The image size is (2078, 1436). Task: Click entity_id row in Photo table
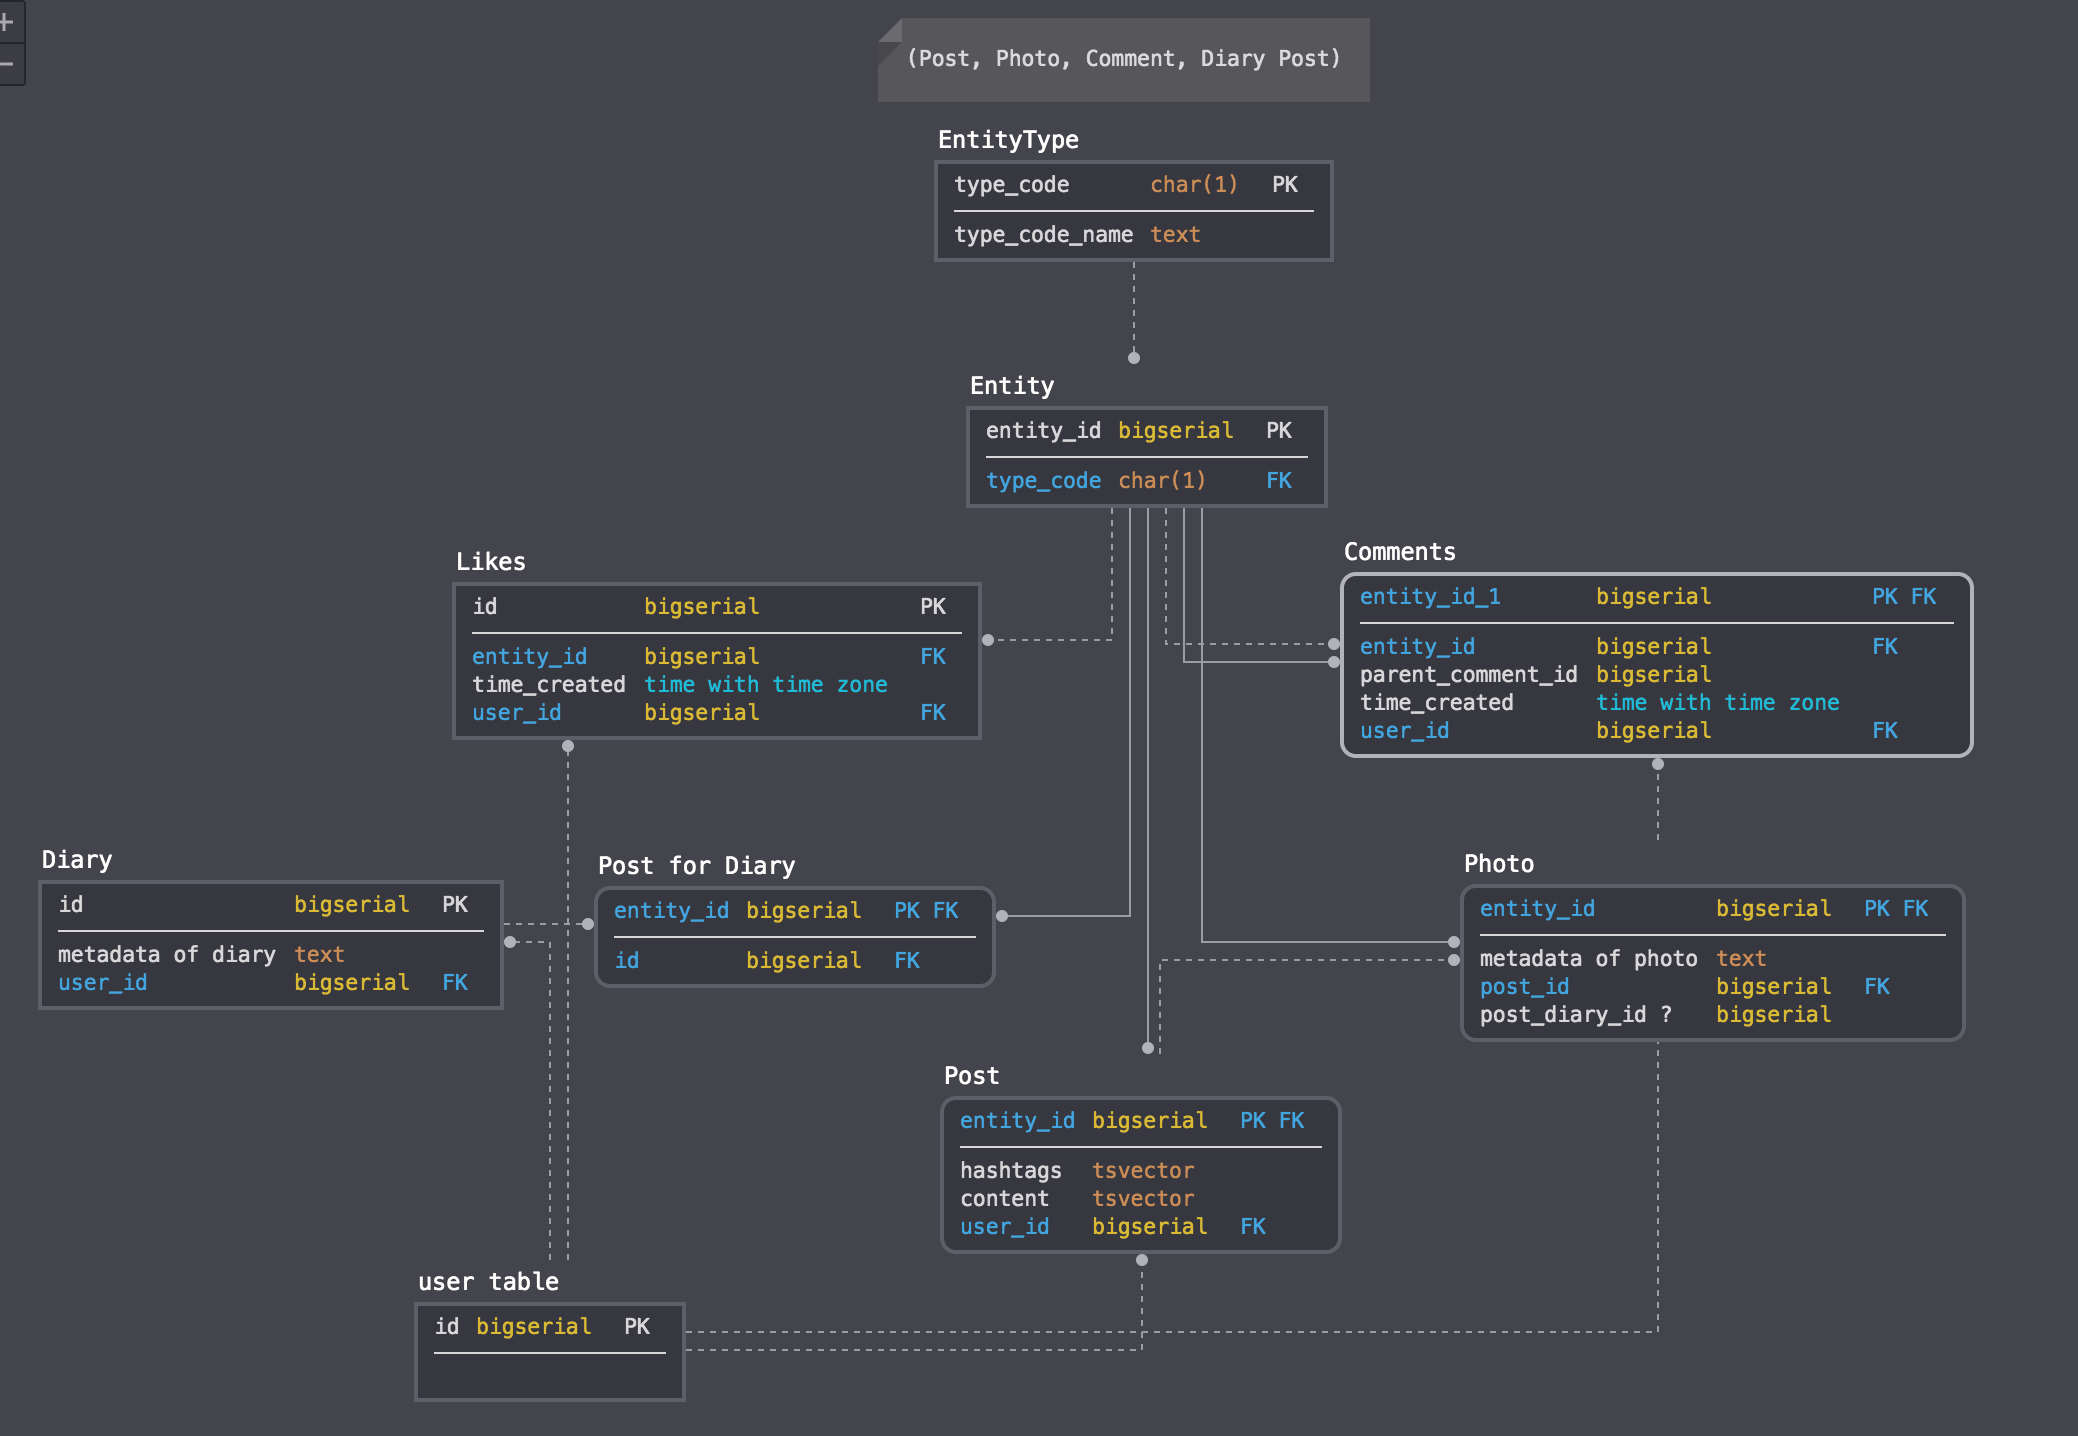coord(1712,909)
